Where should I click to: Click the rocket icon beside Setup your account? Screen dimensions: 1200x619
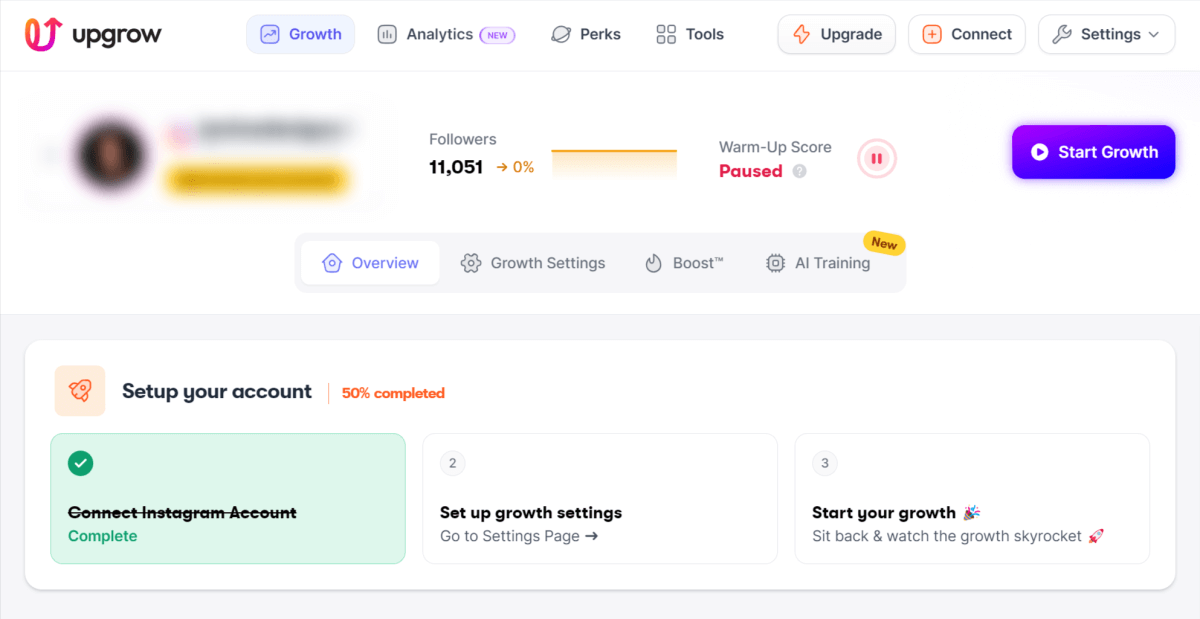point(80,391)
